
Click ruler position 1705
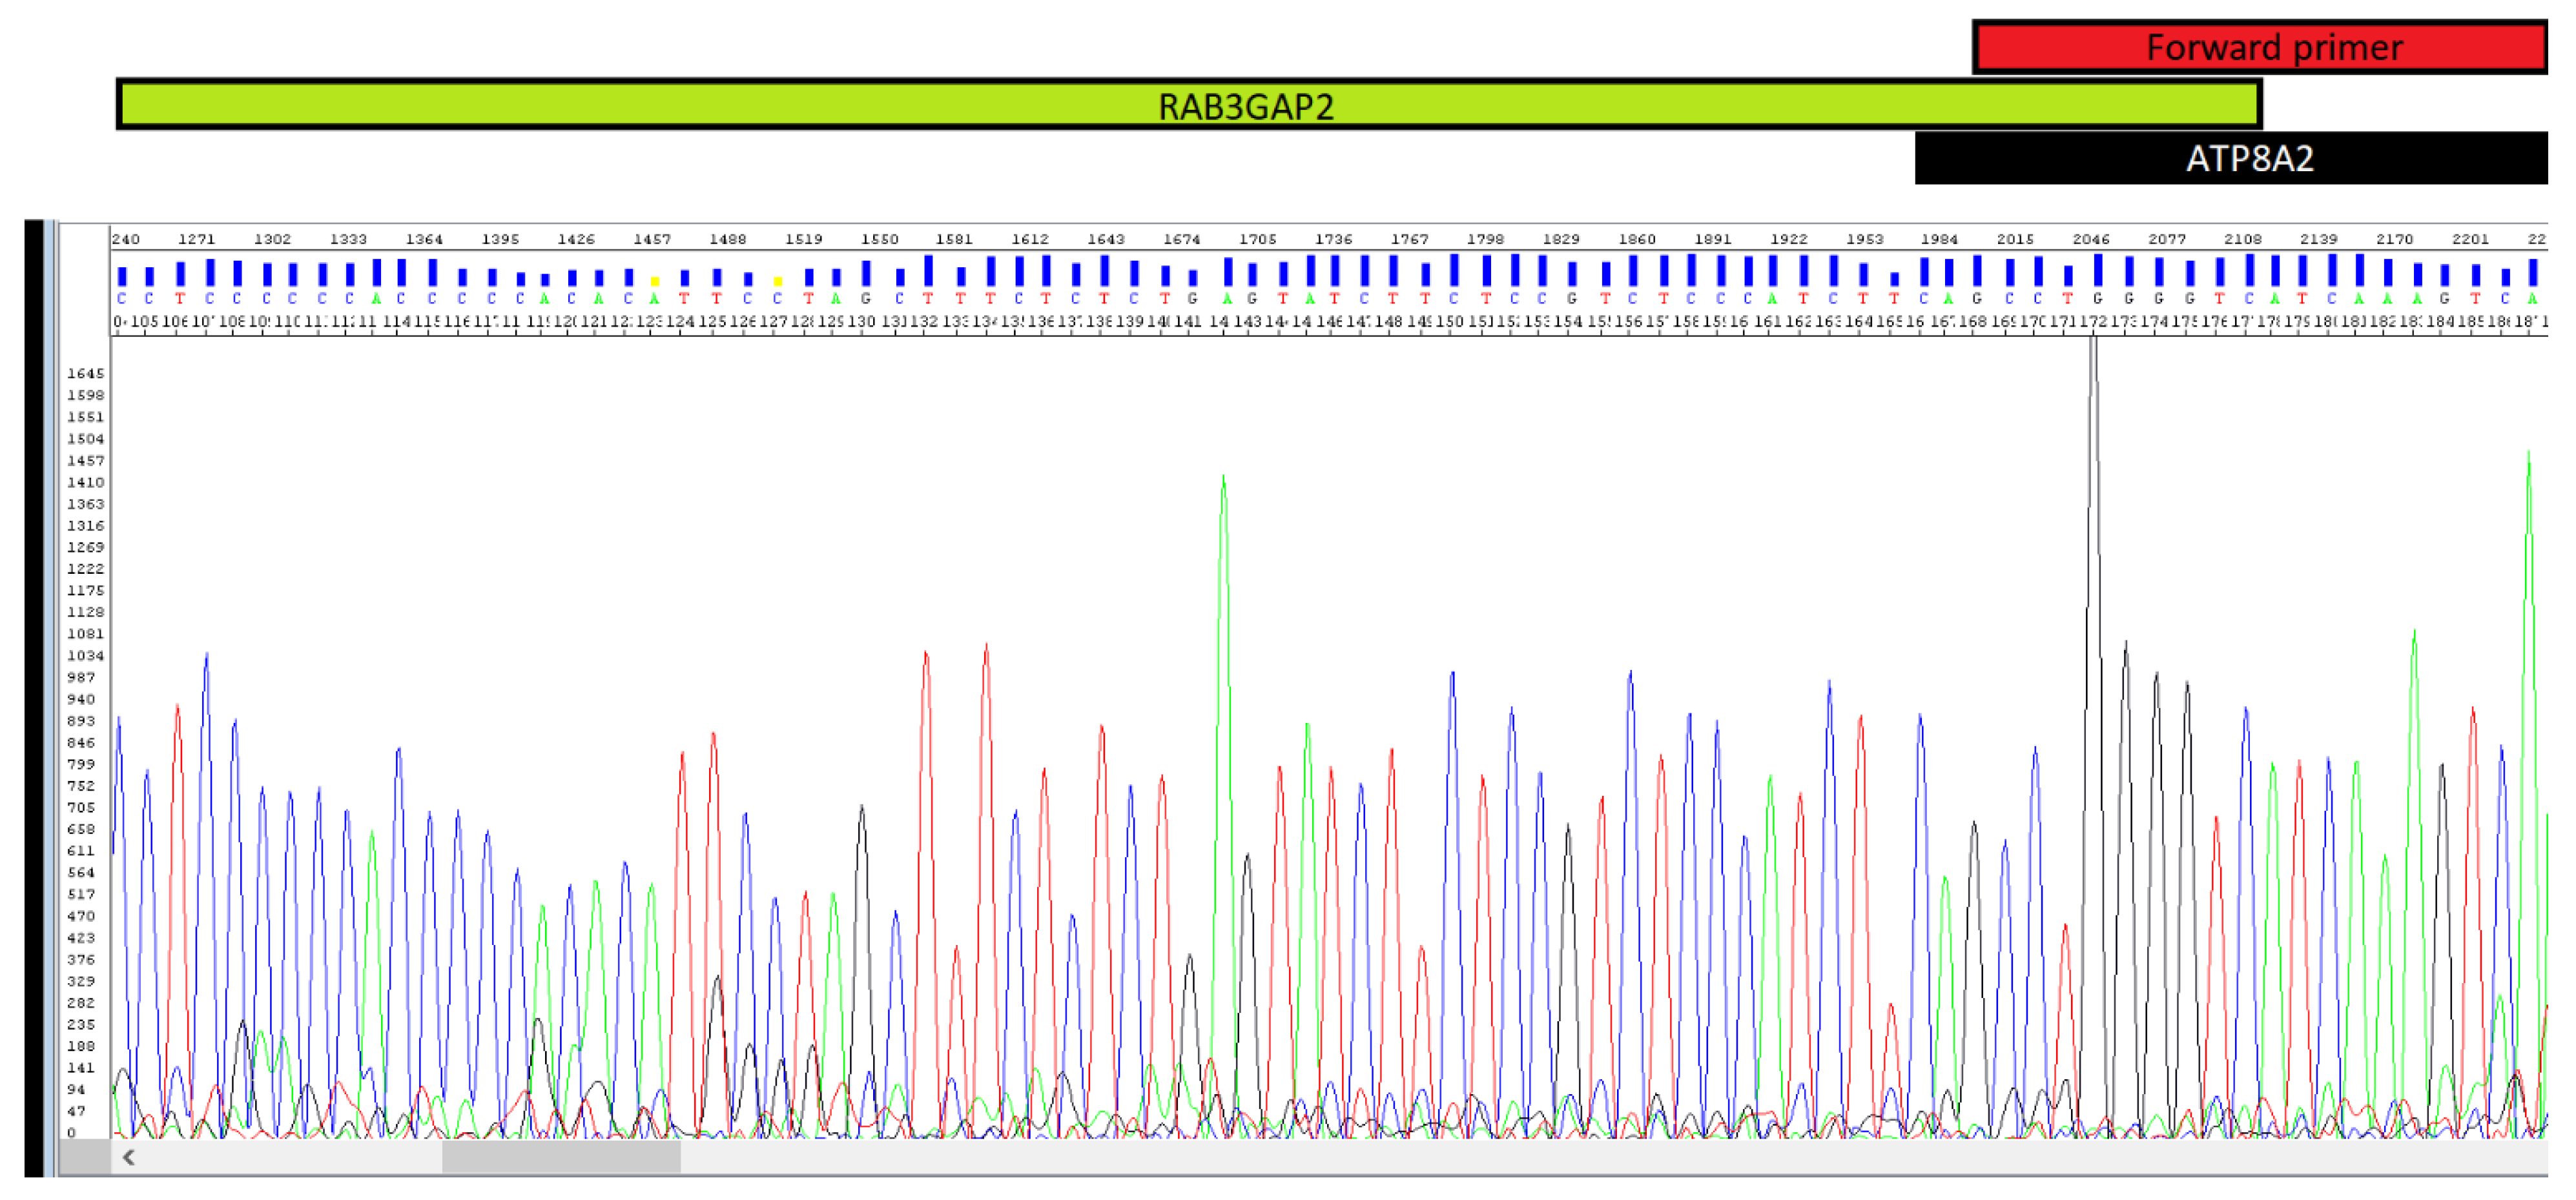(1258, 239)
